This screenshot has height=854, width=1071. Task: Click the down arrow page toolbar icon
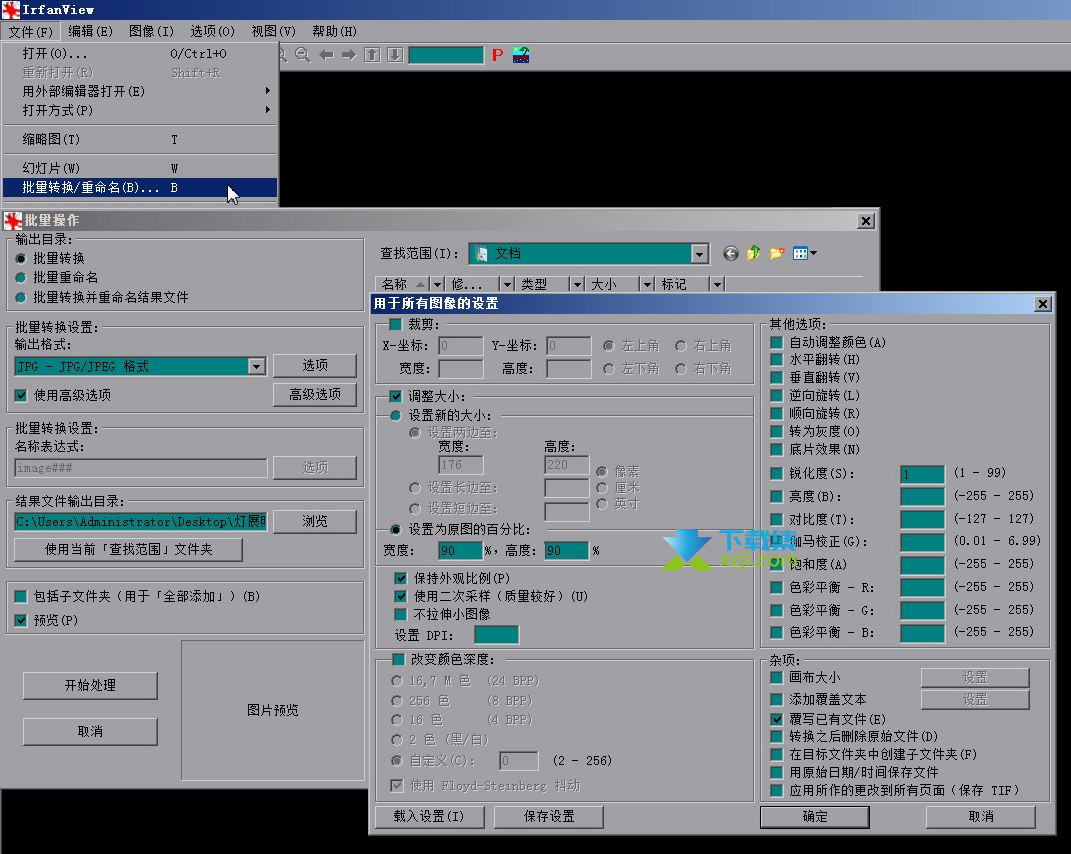(395, 55)
